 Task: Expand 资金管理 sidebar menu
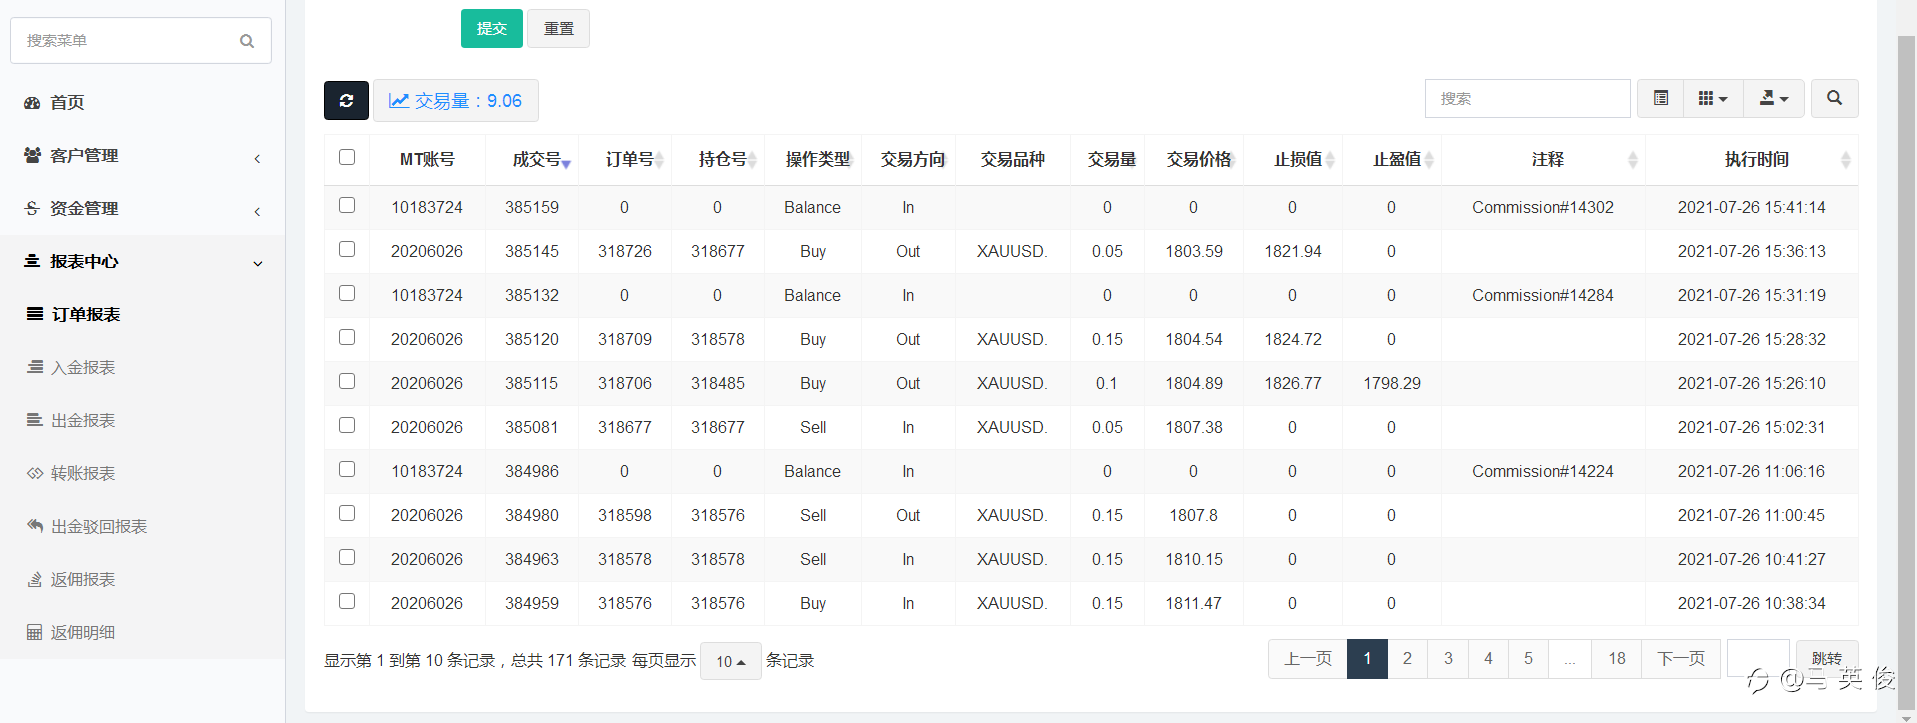tap(143, 209)
